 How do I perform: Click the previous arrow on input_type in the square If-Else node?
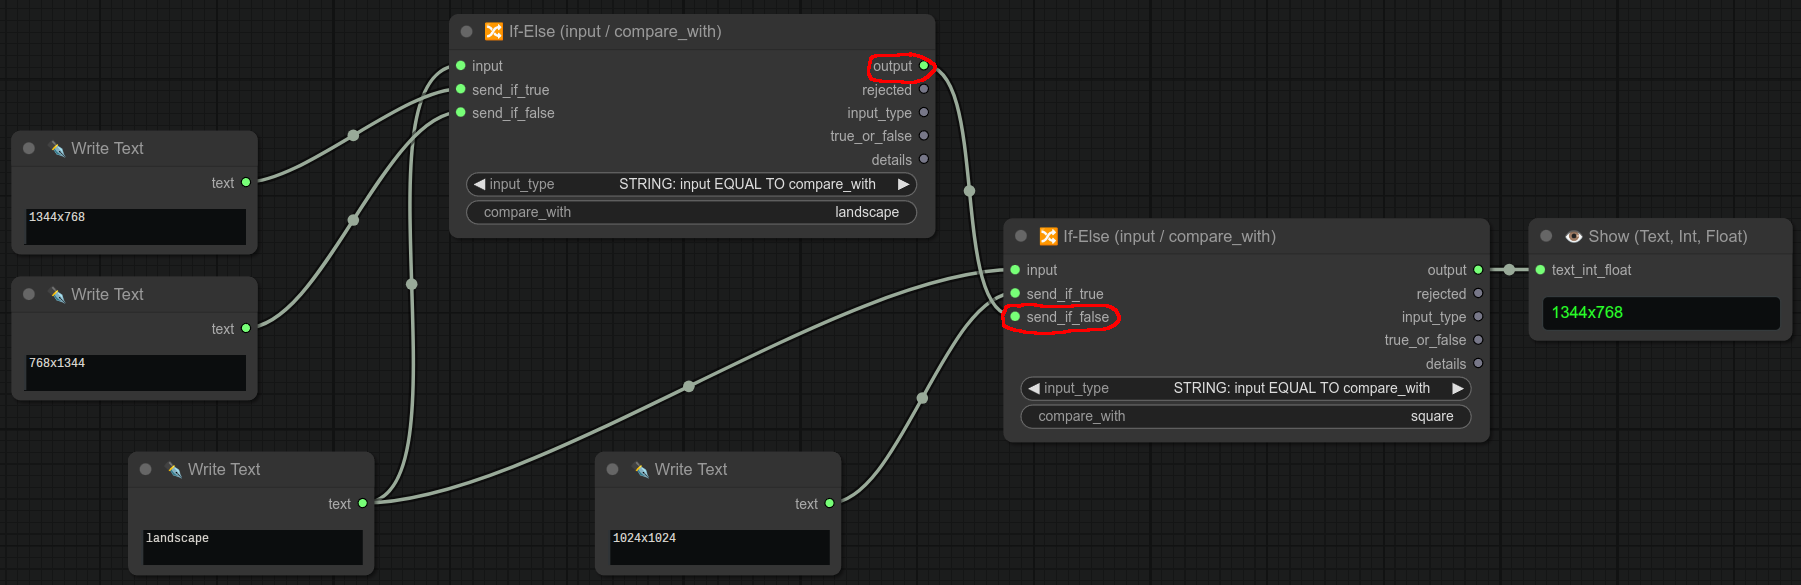pyautogui.click(x=1034, y=388)
